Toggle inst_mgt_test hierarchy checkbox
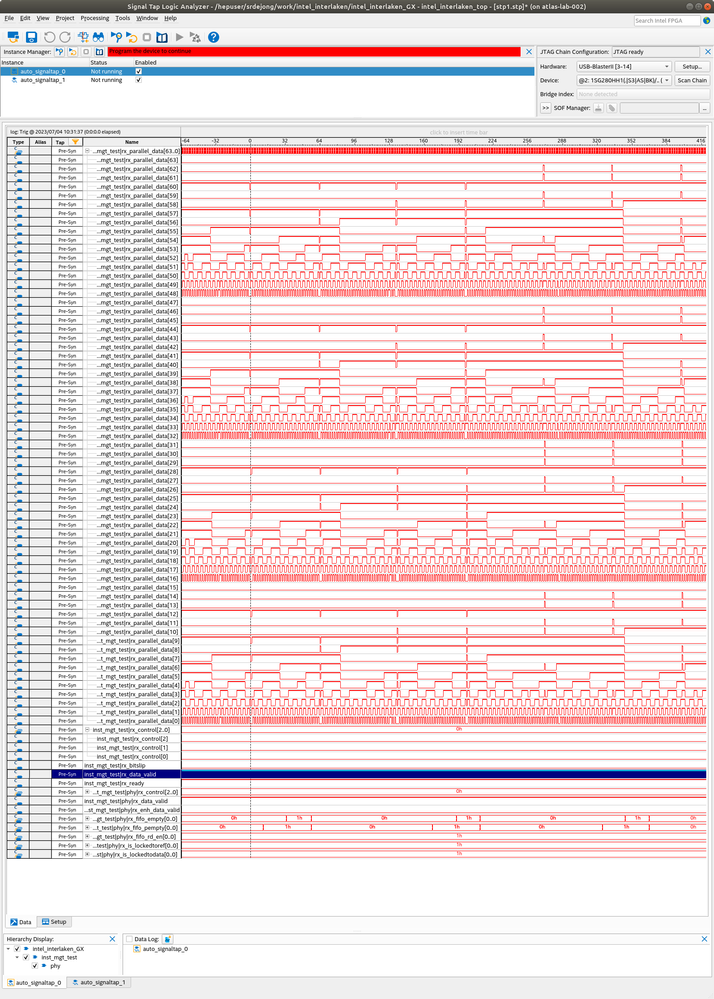This screenshot has height=999, width=714. coord(26,957)
